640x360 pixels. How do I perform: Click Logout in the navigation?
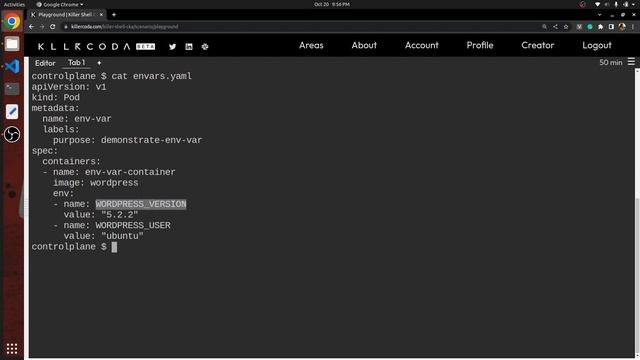point(597,45)
